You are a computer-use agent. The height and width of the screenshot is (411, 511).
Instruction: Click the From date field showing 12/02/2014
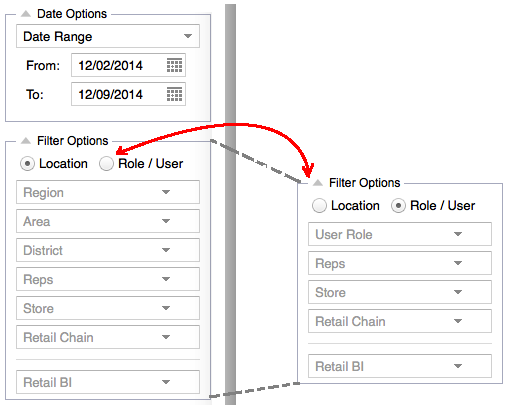tap(128, 65)
